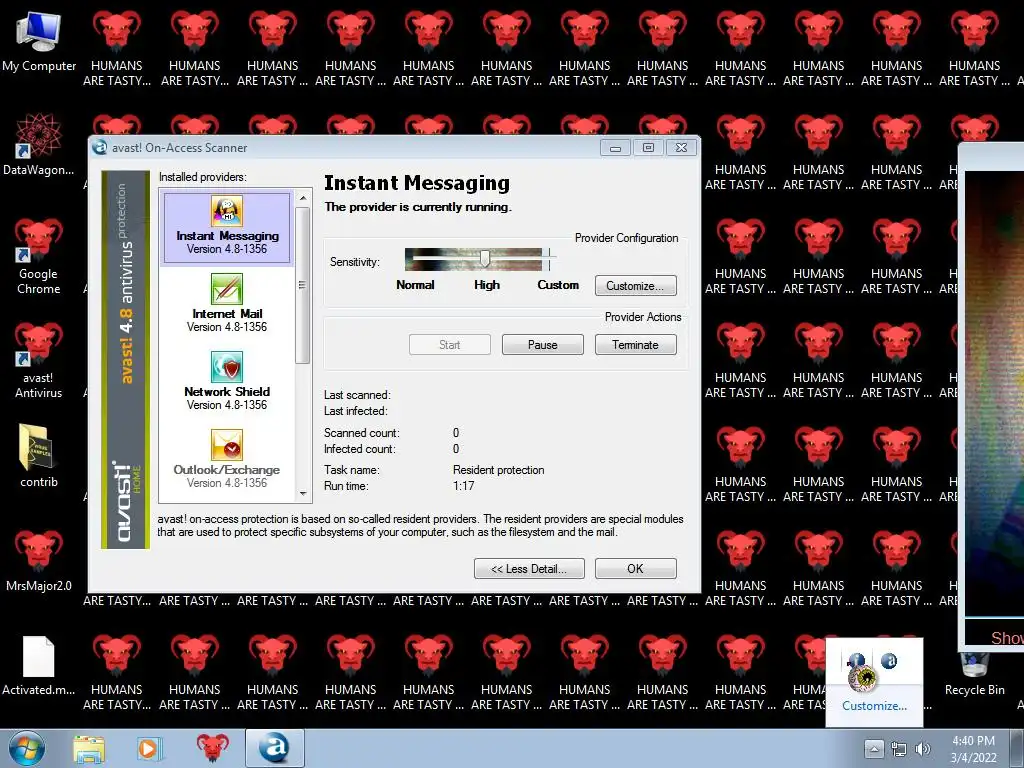Viewport: 1024px width, 768px height.
Task: Open the Windows Start menu orb
Action: coord(27,748)
